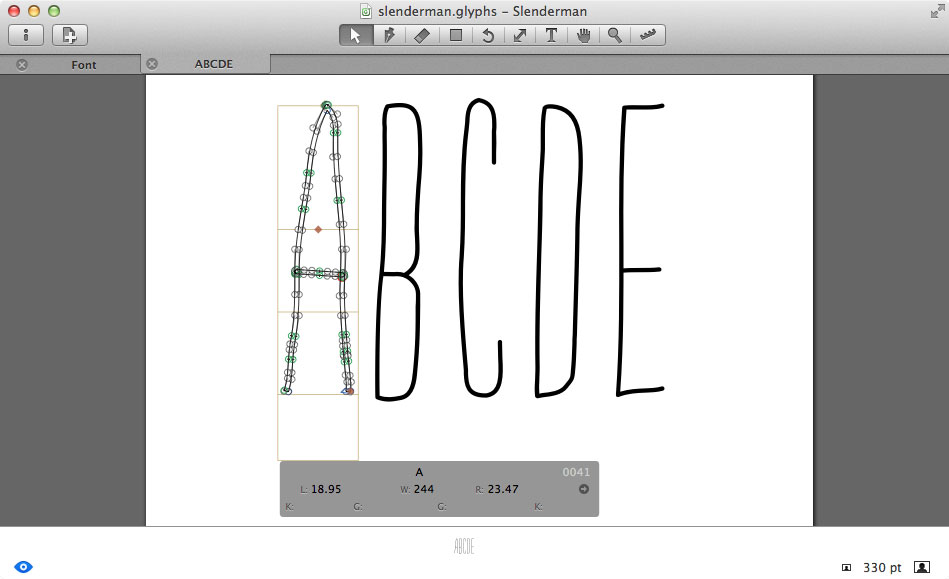Pick the Rectangle primitive tool
This screenshot has height=579, width=949.
(x=456, y=35)
